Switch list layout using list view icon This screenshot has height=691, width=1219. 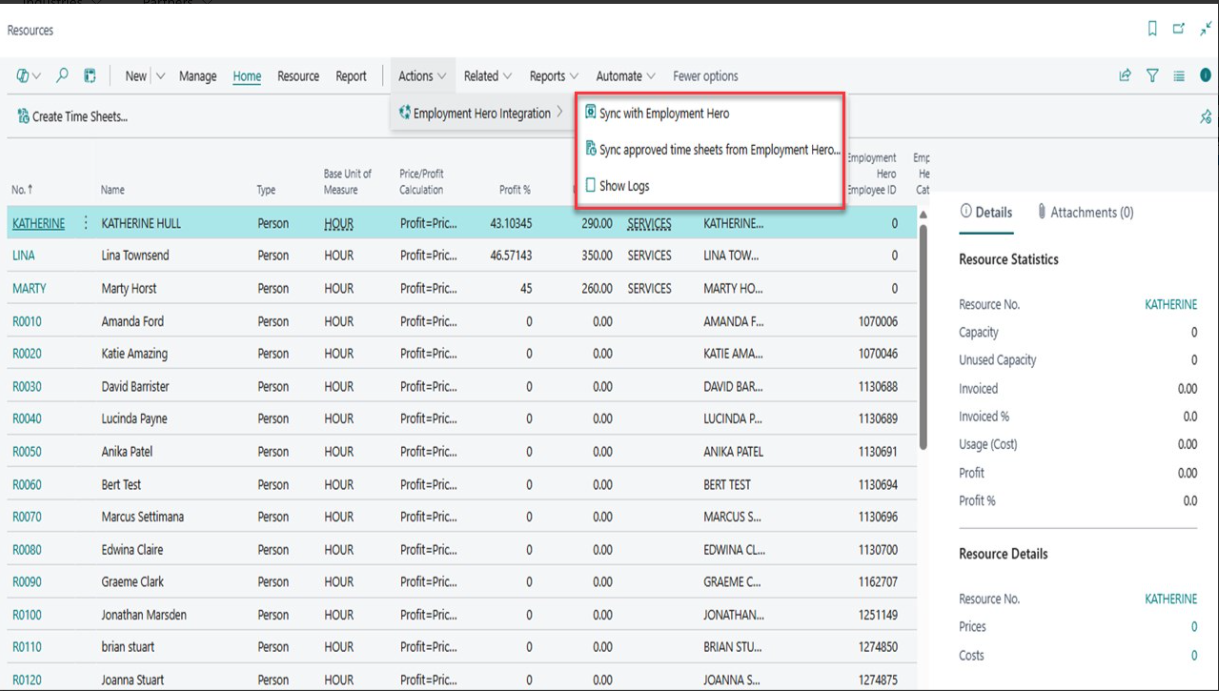tap(1179, 76)
